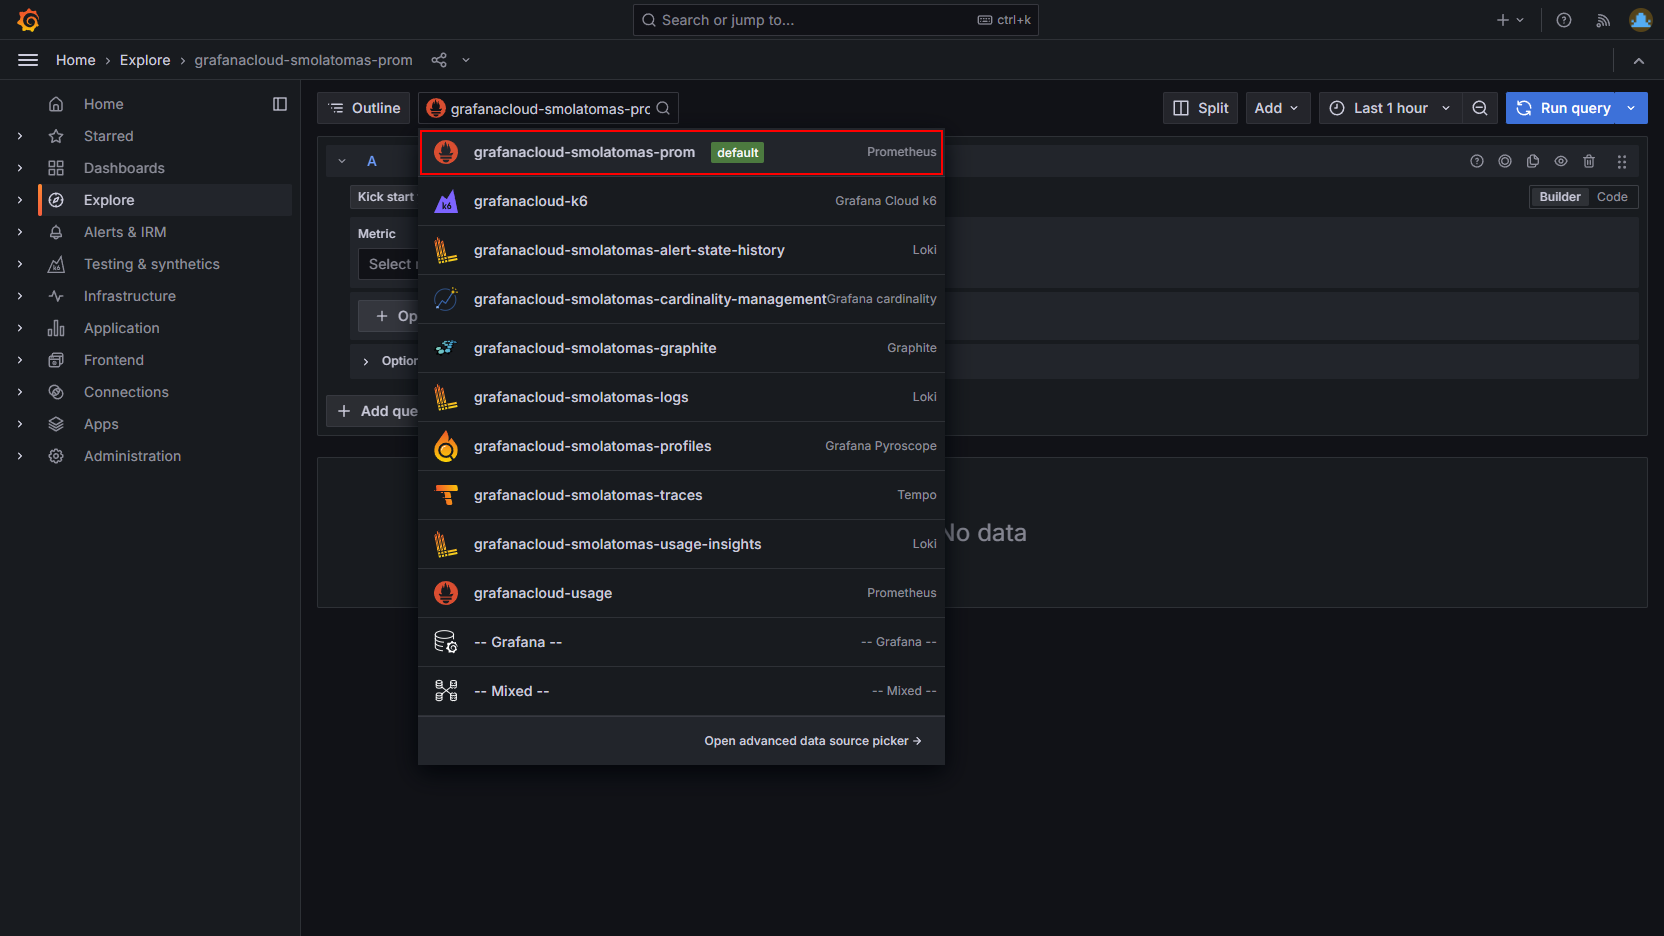Open the hamburger navigation menu
The width and height of the screenshot is (1664, 936).
[28, 60]
